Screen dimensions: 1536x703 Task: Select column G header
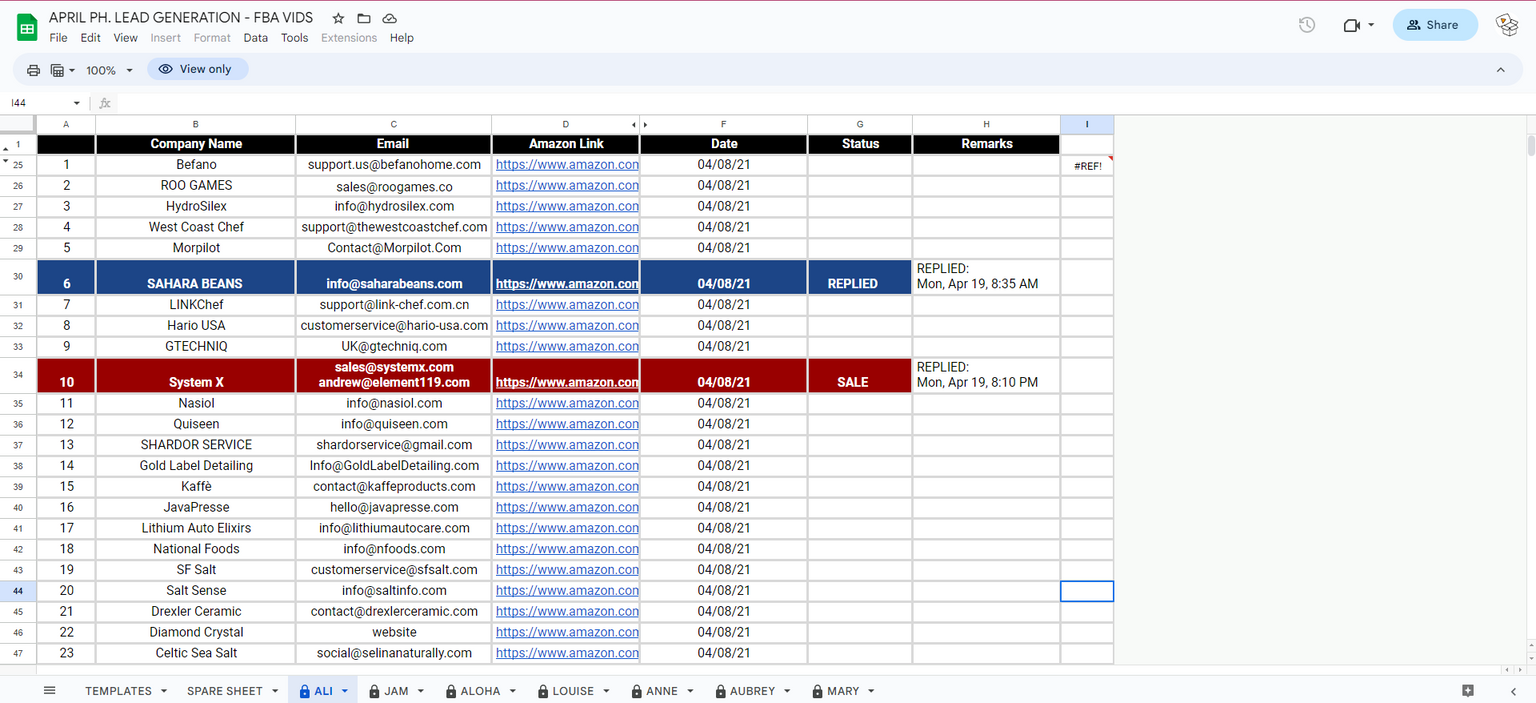click(x=860, y=124)
